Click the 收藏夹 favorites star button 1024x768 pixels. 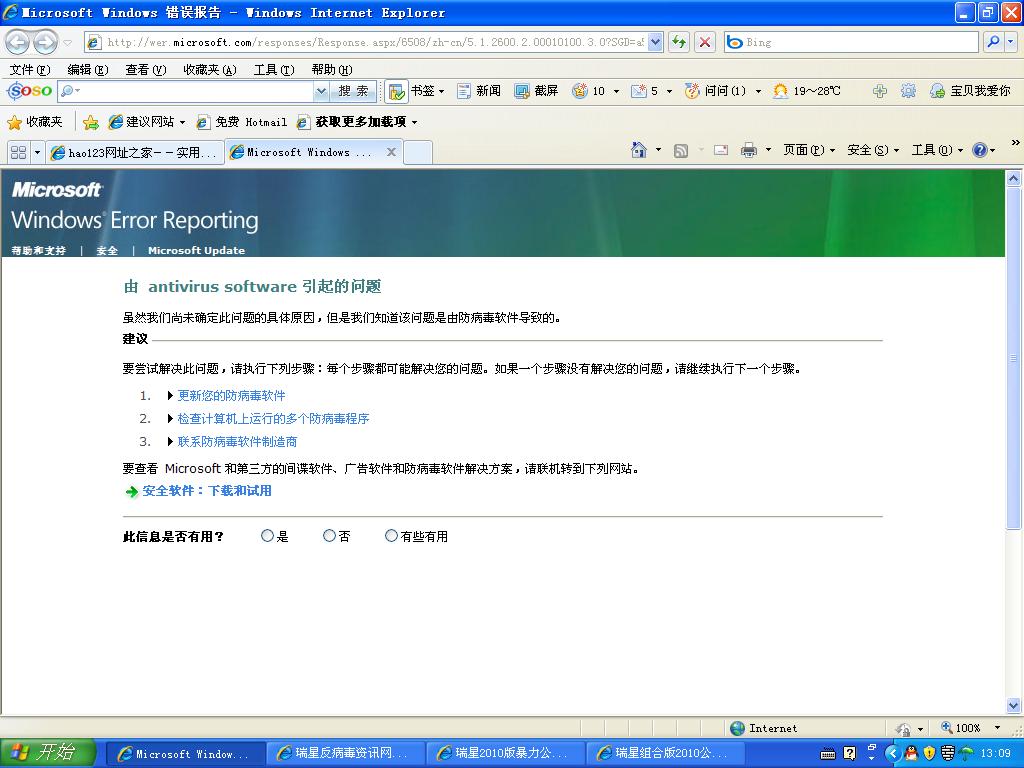coord(35,122)
